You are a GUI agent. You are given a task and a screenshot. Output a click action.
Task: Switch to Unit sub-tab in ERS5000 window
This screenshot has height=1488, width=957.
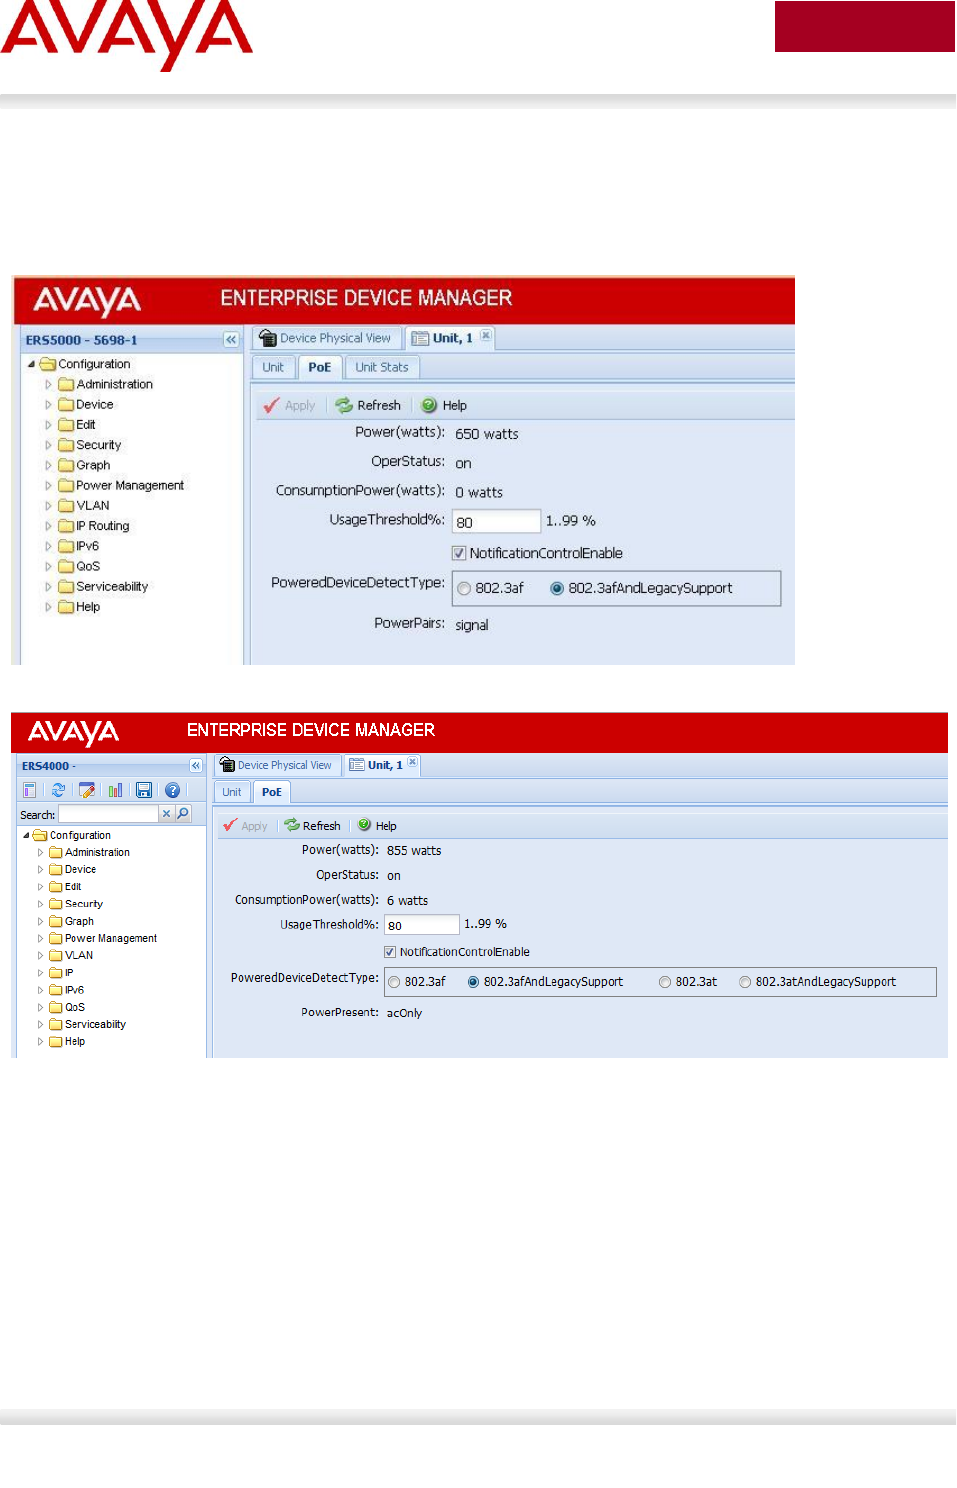(273, 367)
